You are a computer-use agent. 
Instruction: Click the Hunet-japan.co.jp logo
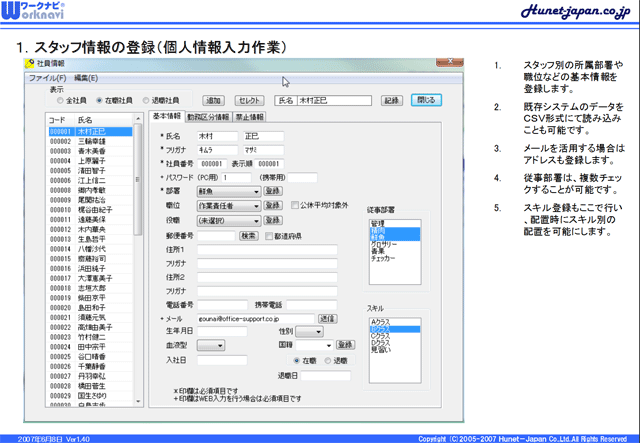(575, 10)
